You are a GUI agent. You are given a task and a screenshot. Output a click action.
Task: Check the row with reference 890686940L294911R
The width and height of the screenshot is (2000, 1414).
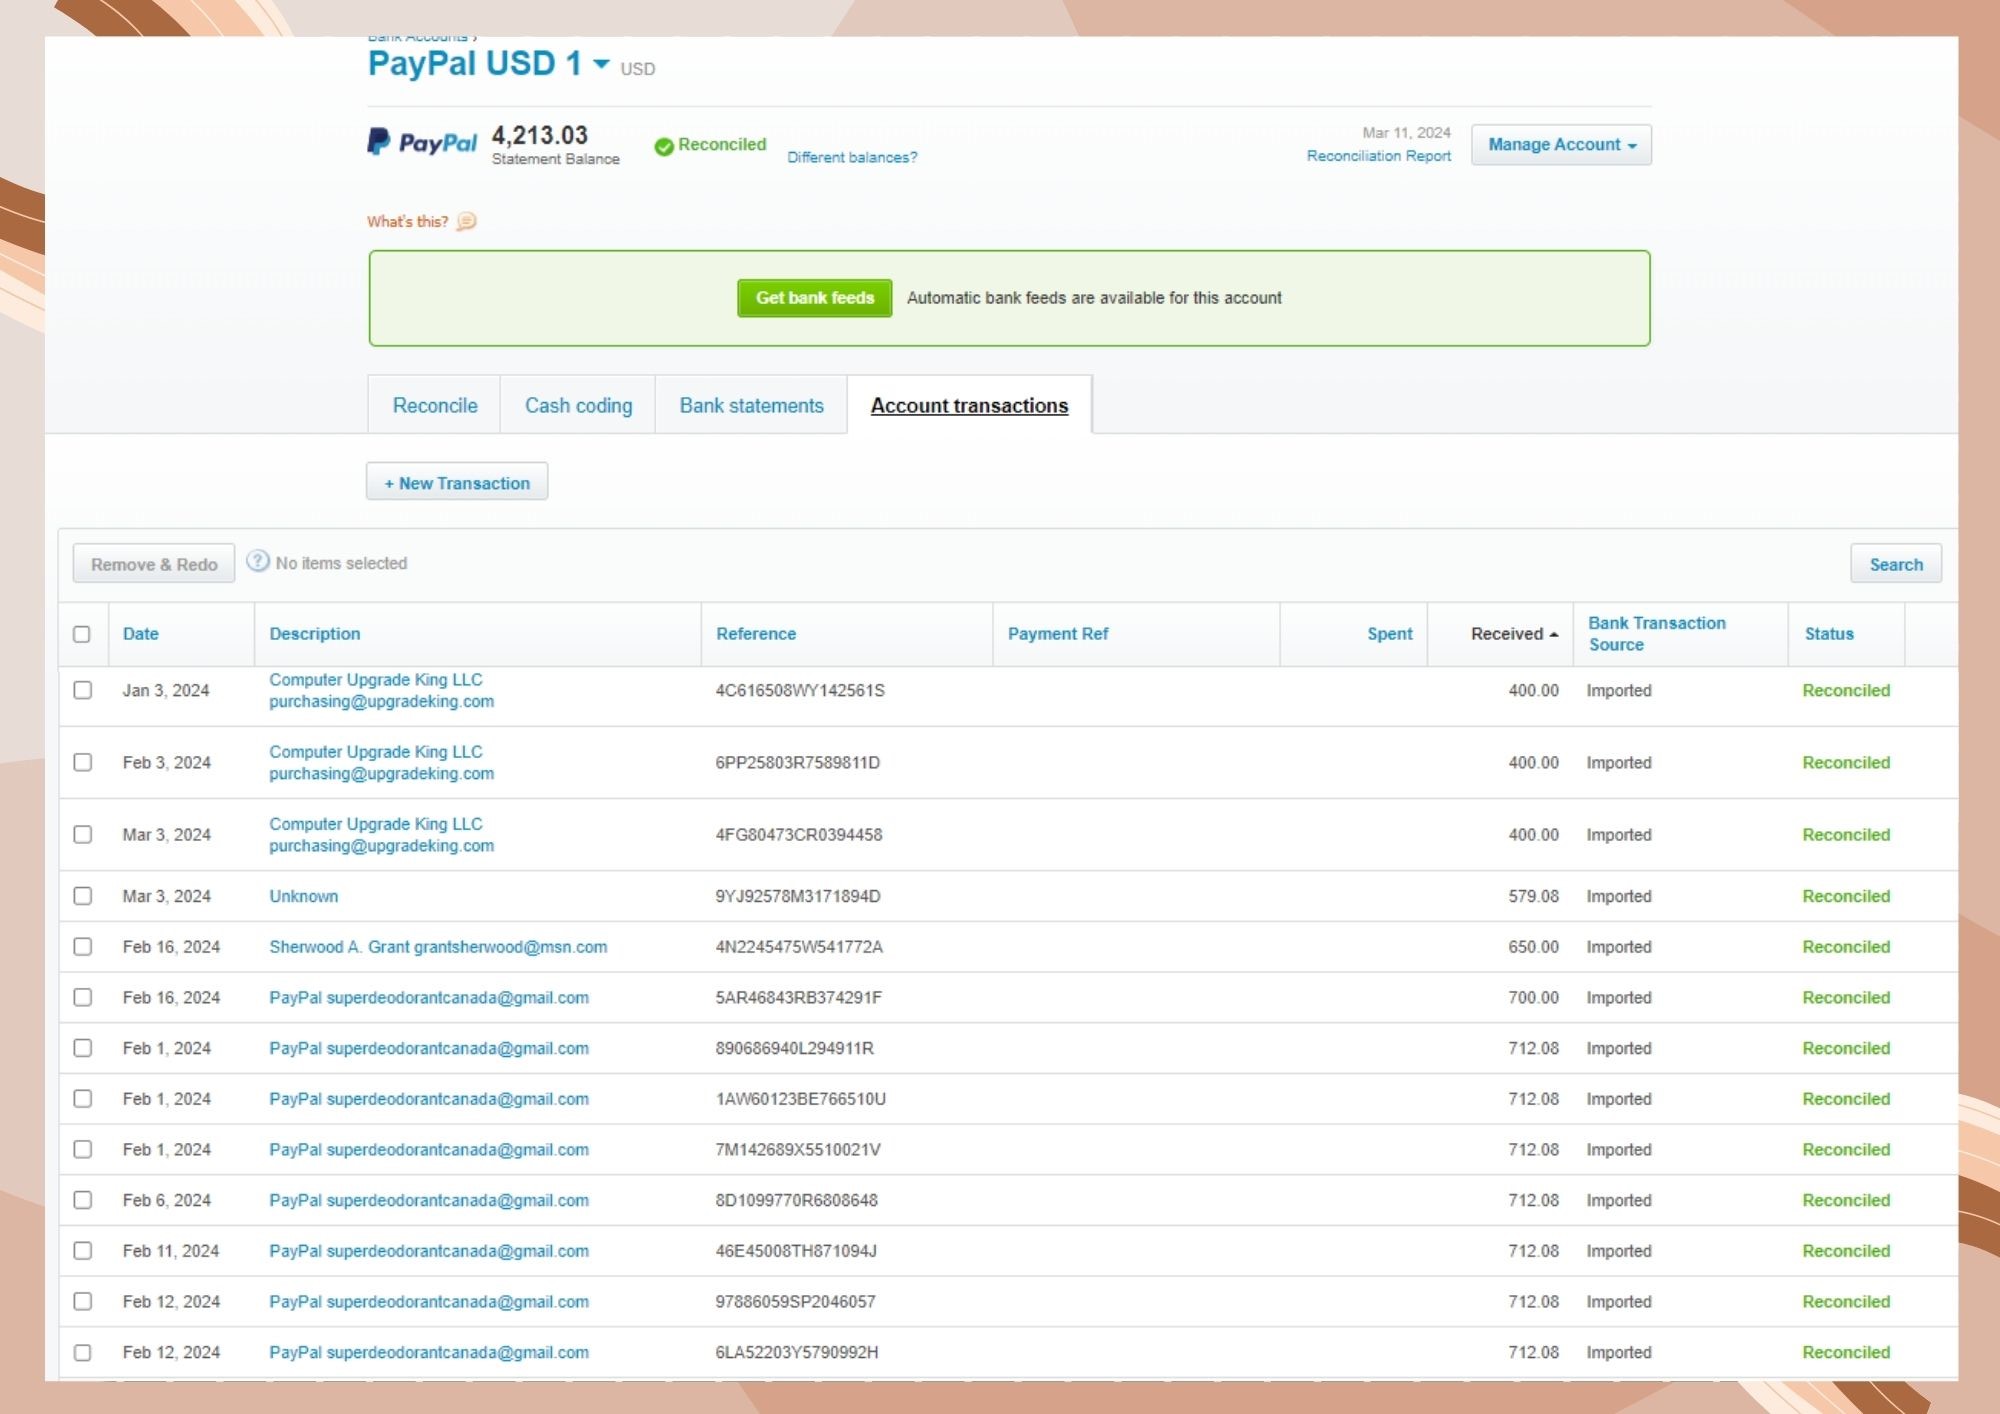(83, 1048)
